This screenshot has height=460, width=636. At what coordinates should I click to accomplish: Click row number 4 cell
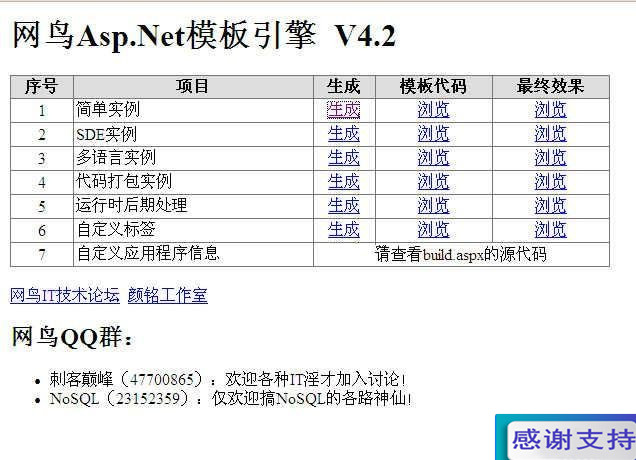click(x=42, y=182)
